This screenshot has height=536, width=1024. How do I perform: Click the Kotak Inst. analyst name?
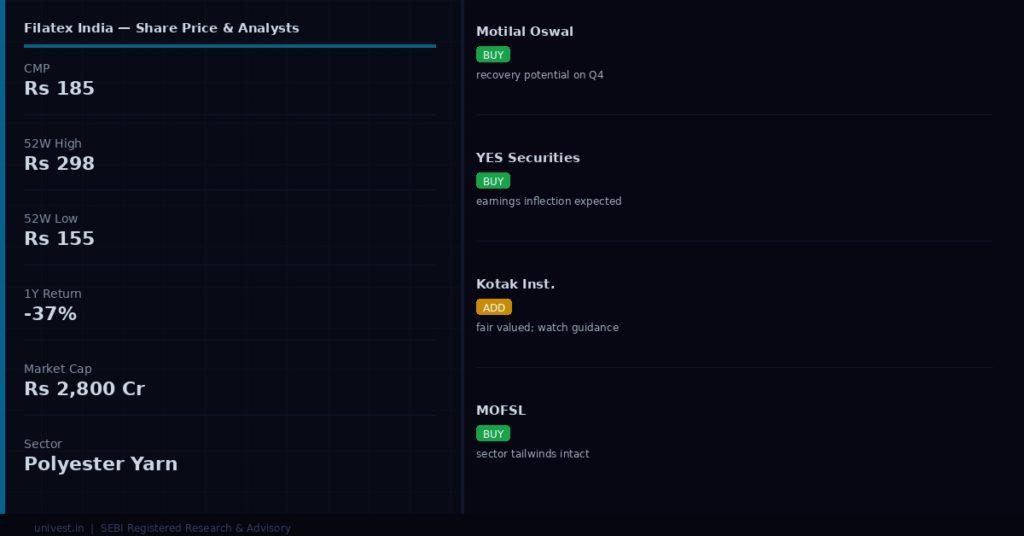click(515, 284)
